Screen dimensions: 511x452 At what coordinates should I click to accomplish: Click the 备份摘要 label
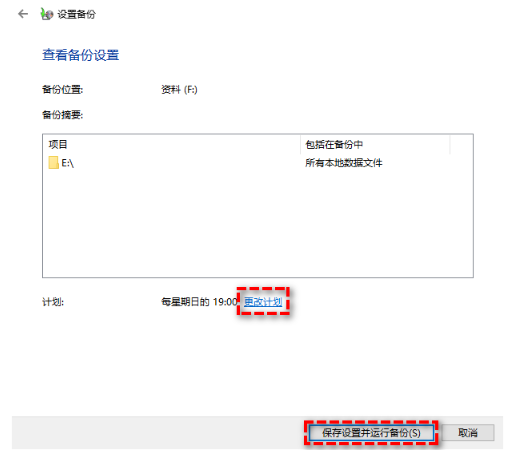tap(62, 115)
